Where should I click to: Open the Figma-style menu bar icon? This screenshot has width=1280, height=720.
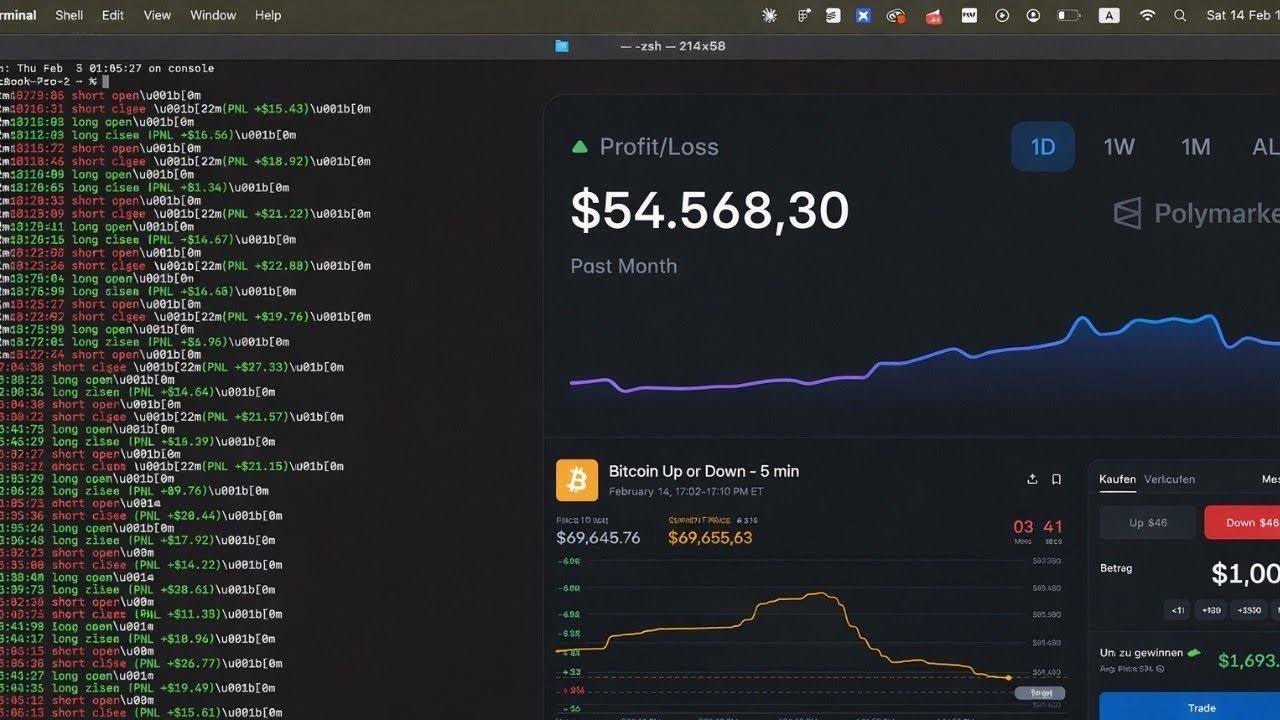coord(803,15)
